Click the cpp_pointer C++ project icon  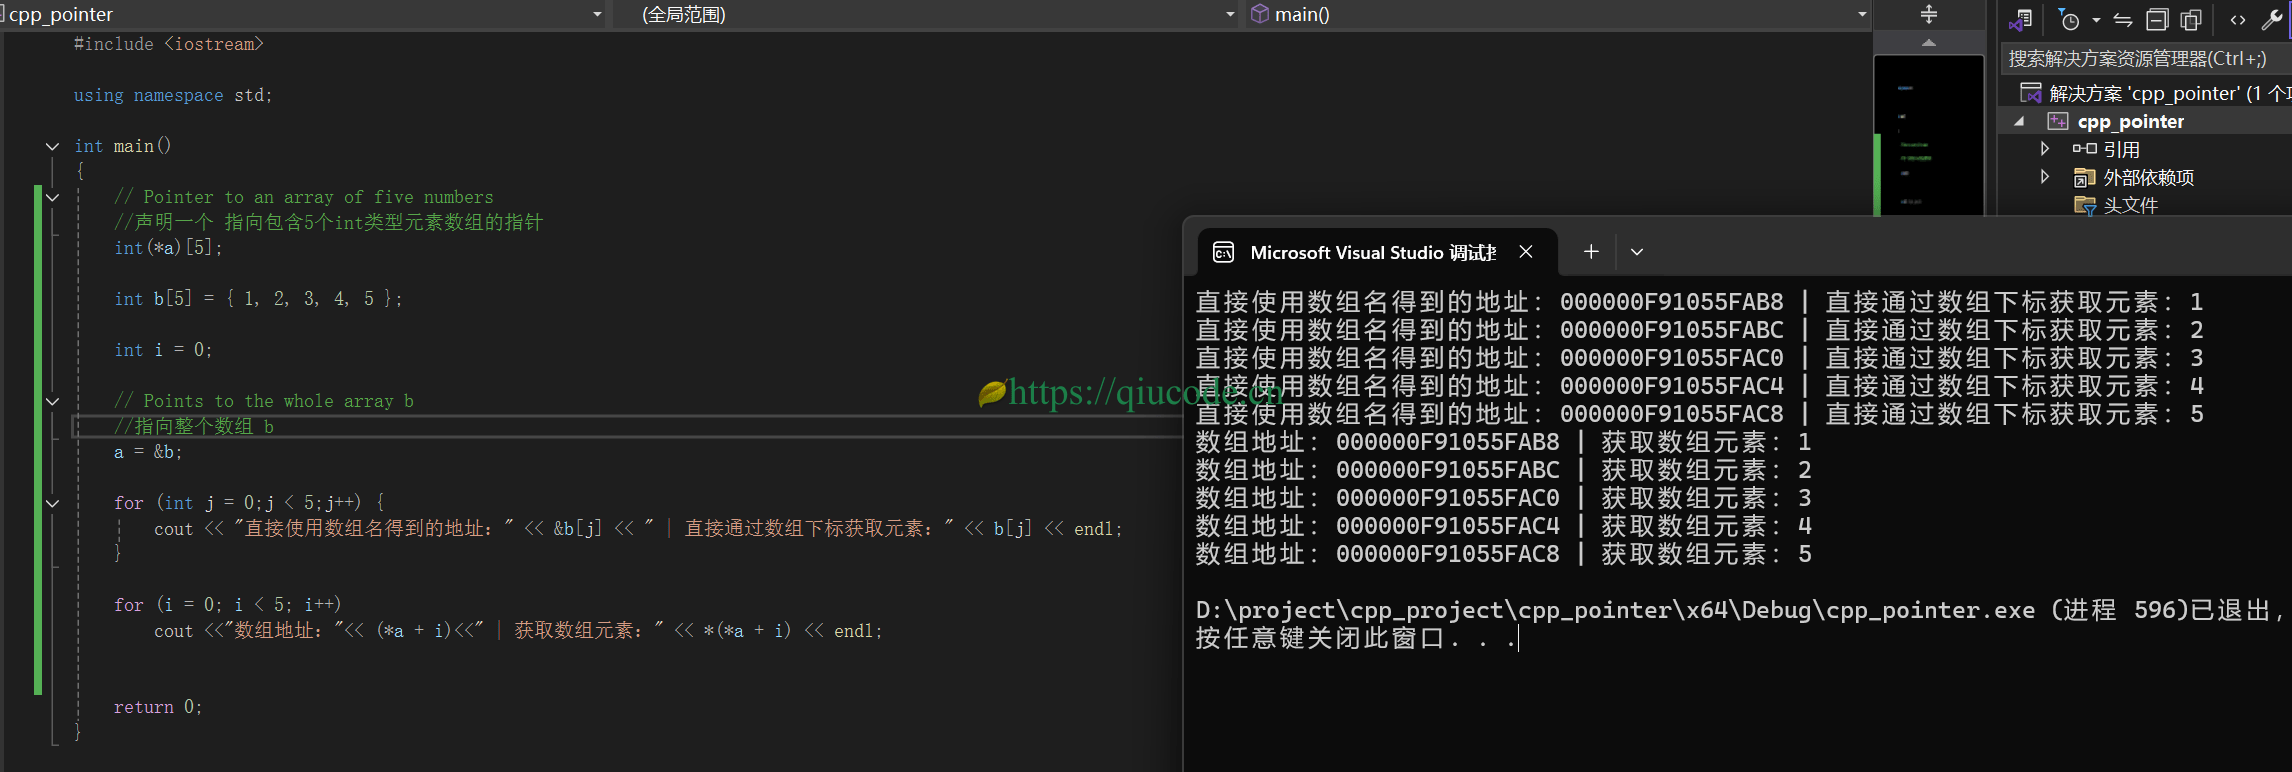[x=2057, y=121]
